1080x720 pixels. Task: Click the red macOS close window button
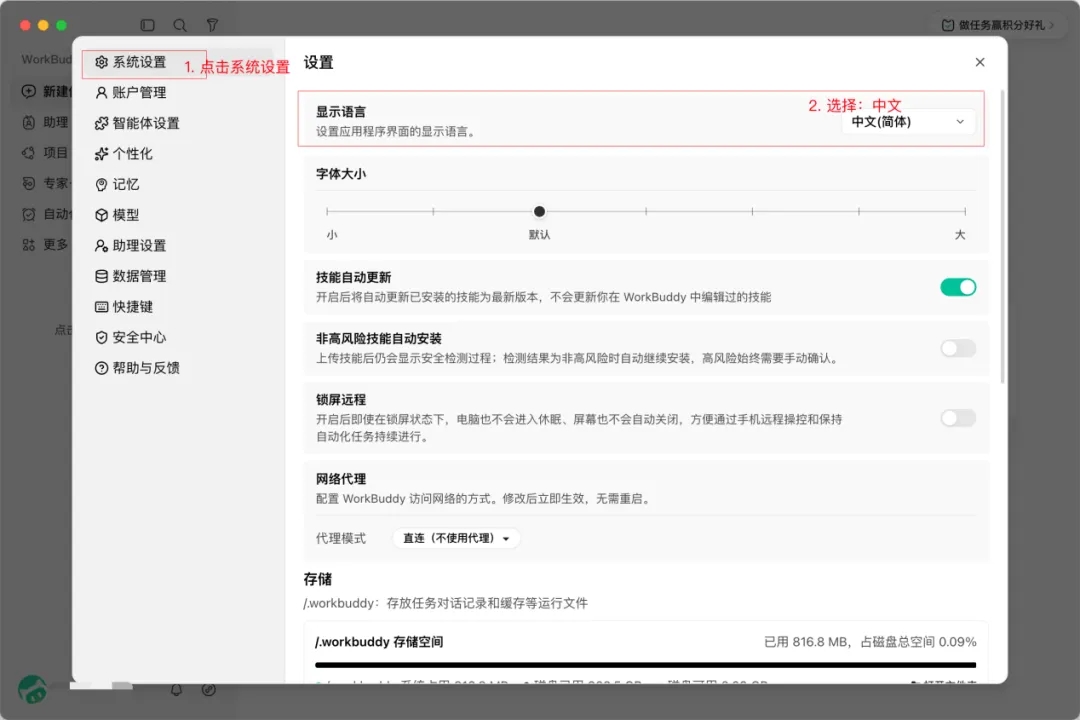click(x=25, y=25)
